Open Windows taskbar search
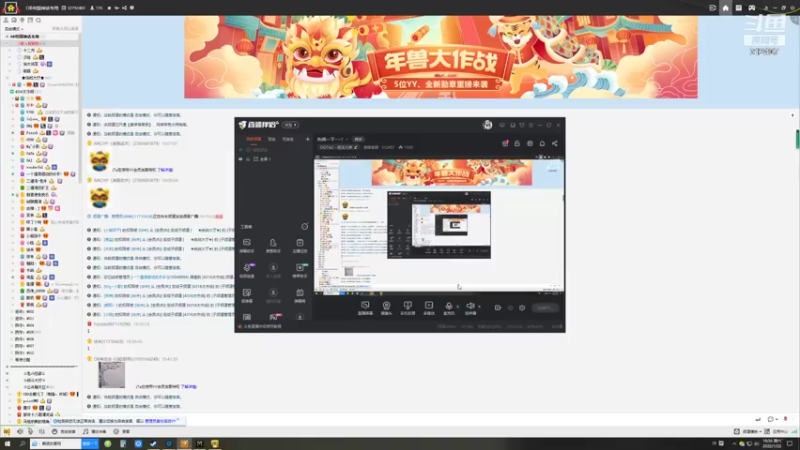The width and height of the screenshot is (800, 450). [x=22, y=443]
